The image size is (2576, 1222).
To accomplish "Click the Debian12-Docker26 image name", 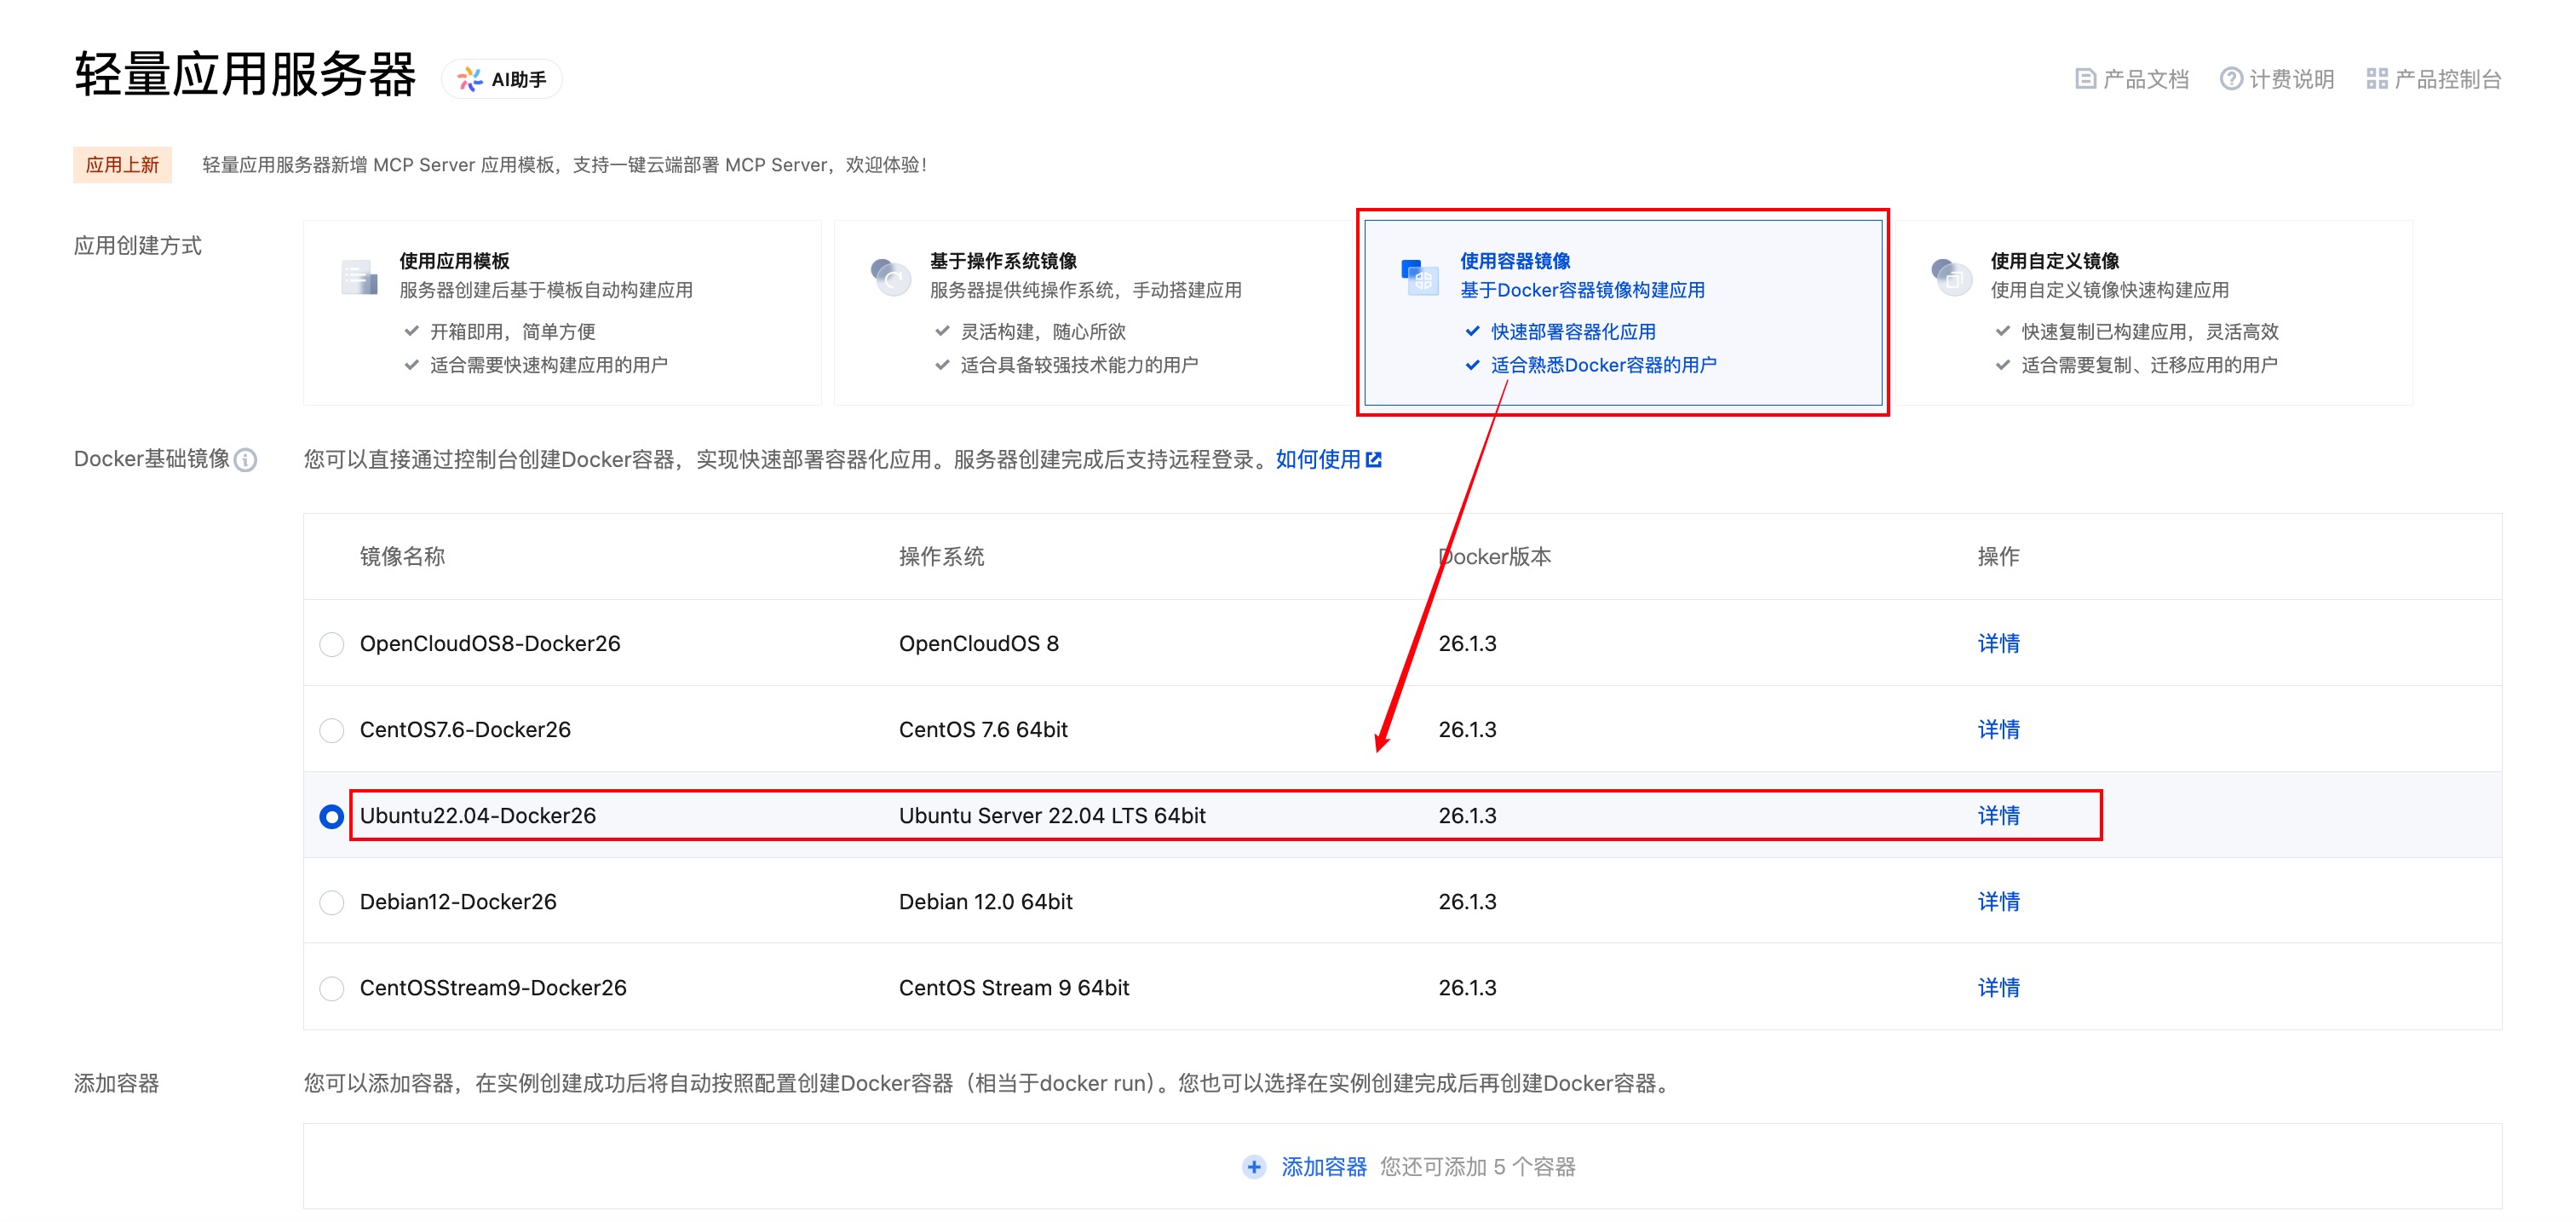I will click(x=458, y=901).
